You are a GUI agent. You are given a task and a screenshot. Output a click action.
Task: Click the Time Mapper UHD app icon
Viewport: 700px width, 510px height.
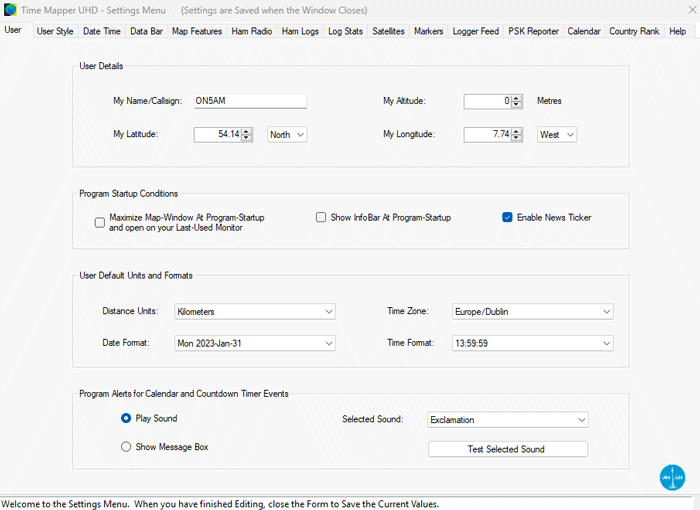point(10,9)
